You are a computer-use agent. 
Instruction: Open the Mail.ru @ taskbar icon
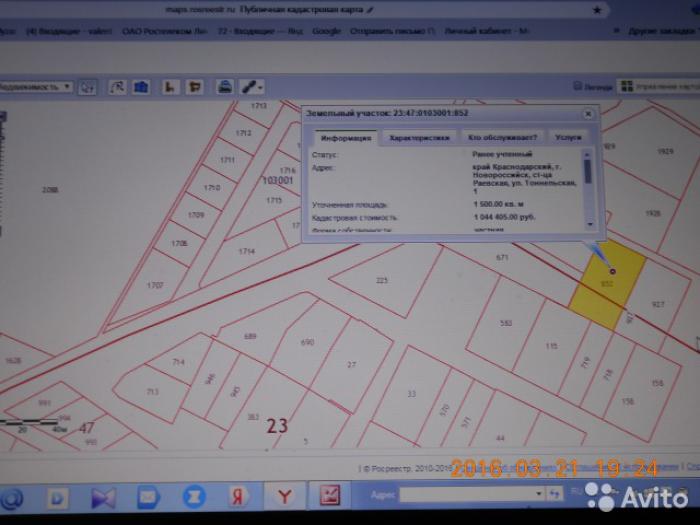point(12,498)
